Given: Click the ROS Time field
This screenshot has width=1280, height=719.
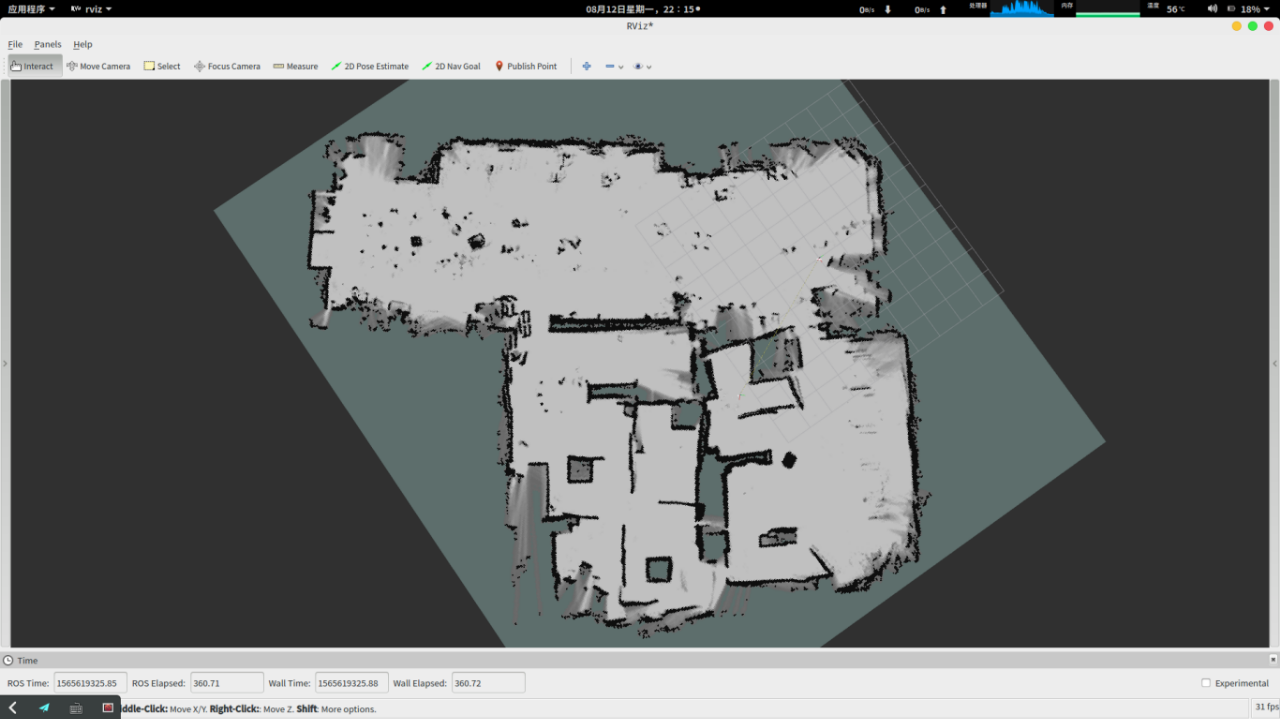Looking at the screenshot, I should pyautogui.click(x=90, y=683).
